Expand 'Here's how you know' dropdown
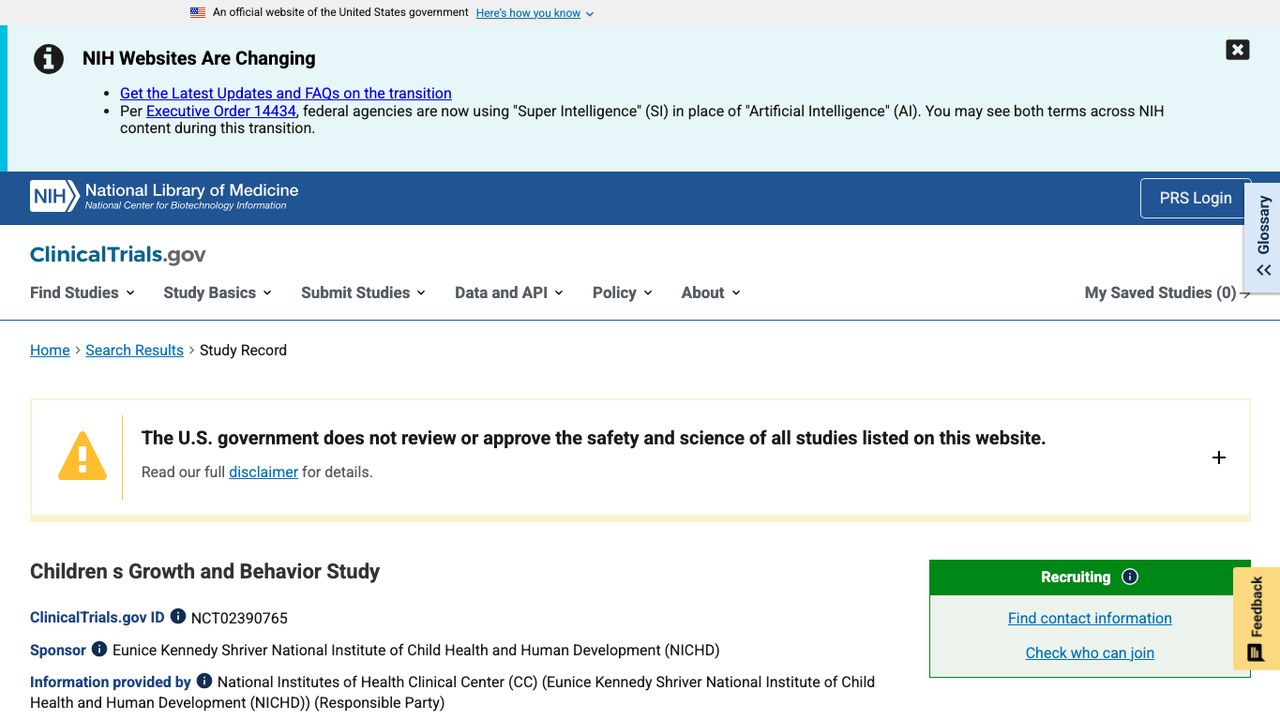 point(534,13)
